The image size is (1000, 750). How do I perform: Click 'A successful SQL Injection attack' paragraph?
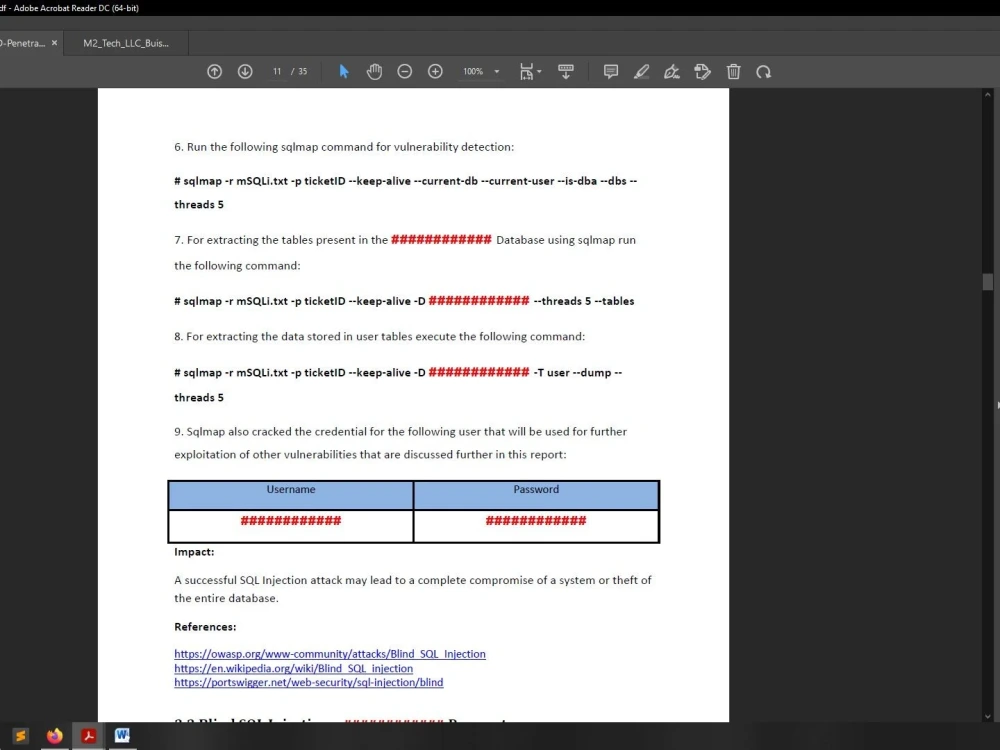413,589
